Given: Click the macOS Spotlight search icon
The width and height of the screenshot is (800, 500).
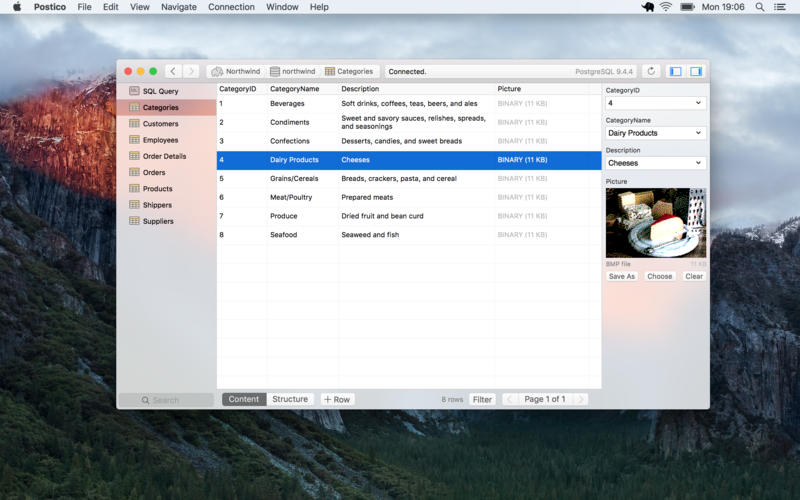Looking at the screenshot, I should (x=760, y=7).
